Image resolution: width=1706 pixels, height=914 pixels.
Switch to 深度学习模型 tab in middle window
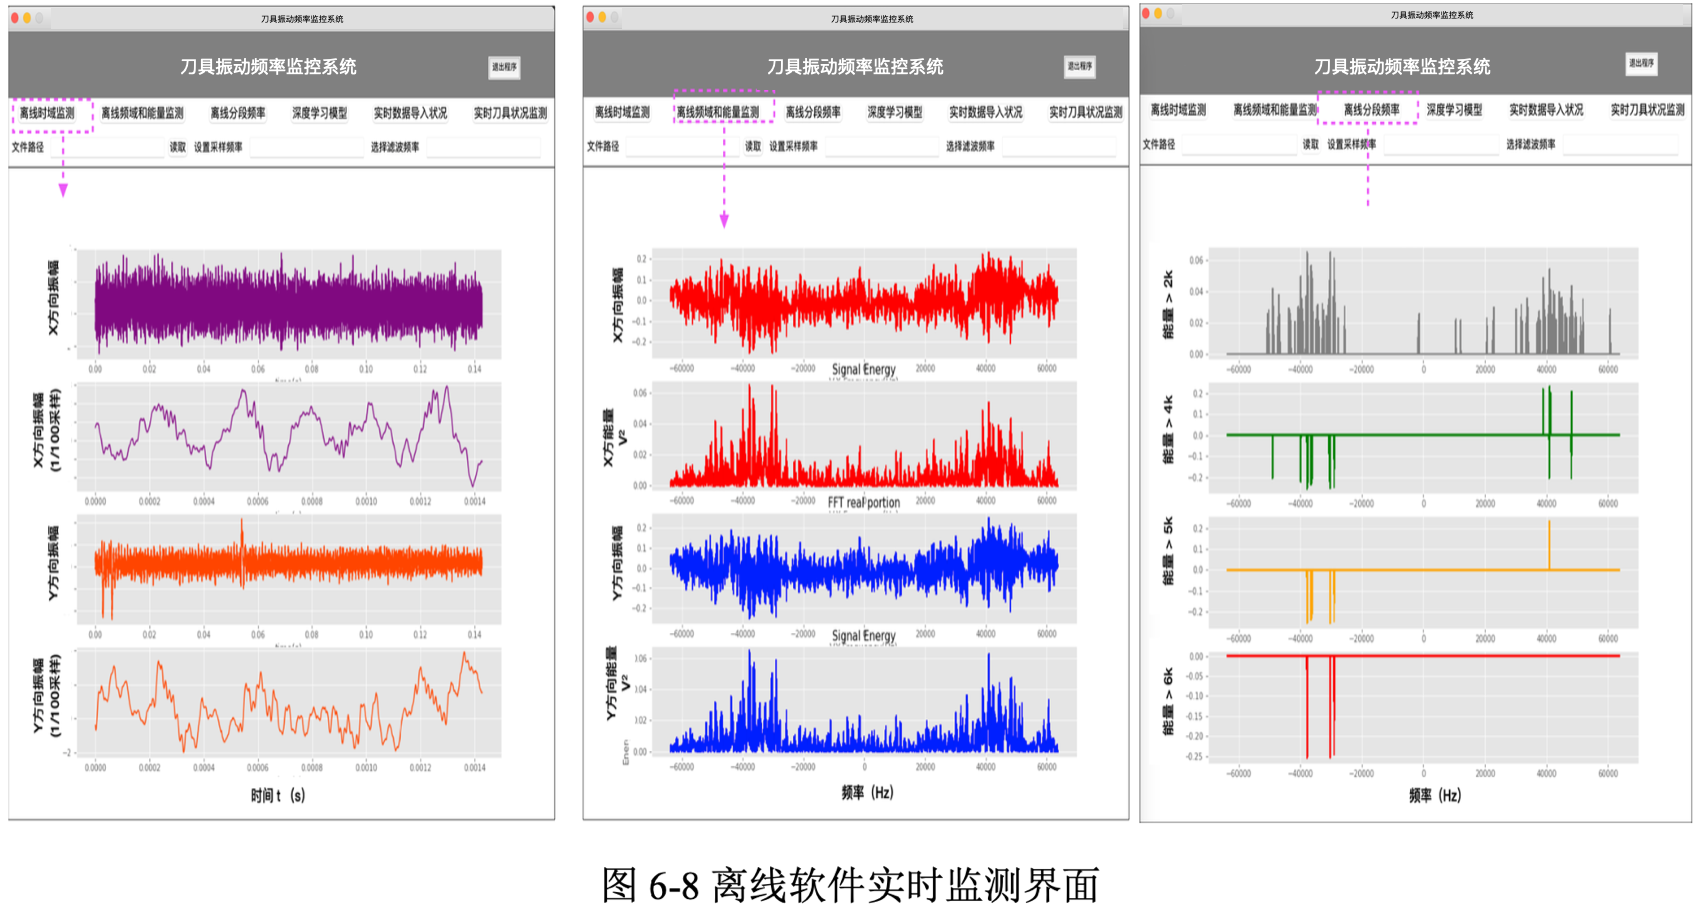pyautogui.click(x=895, y=112)
